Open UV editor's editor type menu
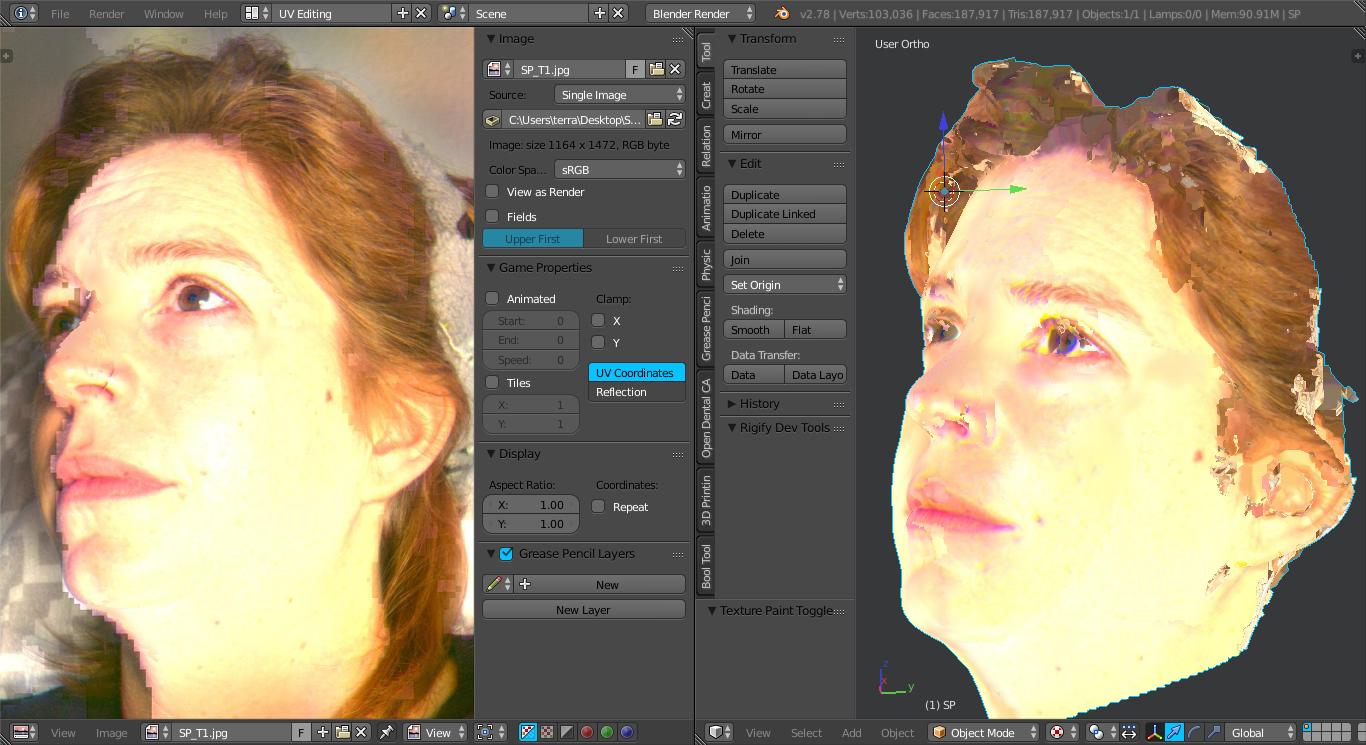Screen dimensions: 1366x745 (x=25, y=732)
